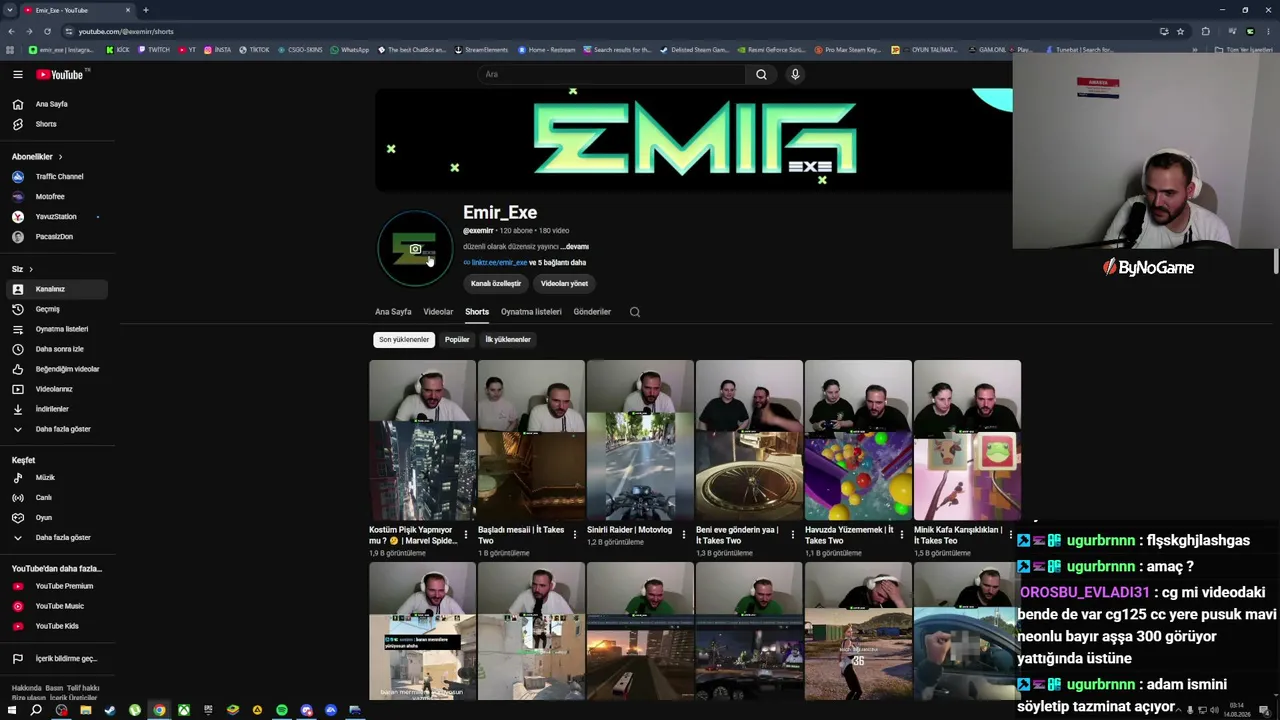Select Son yüklenenler filter chip
Viewport: 1280px width, 720px height.
[404, 340]
